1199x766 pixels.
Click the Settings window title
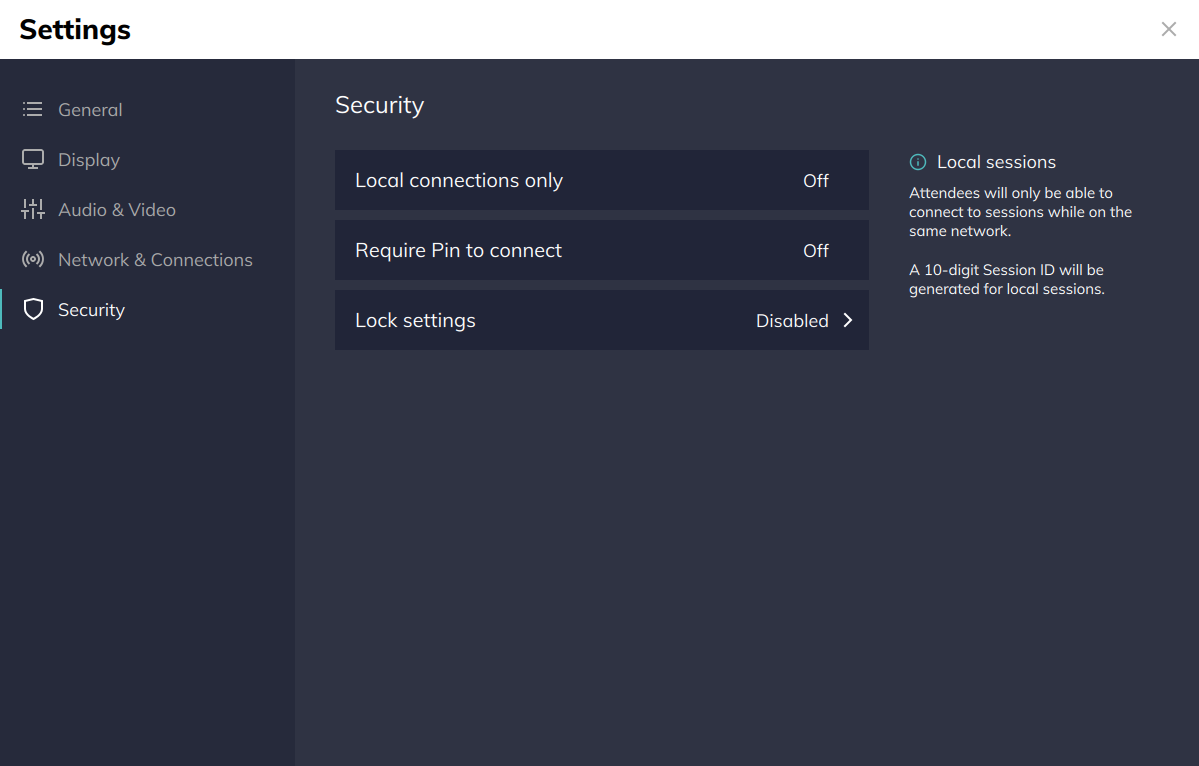click(75, 30)
